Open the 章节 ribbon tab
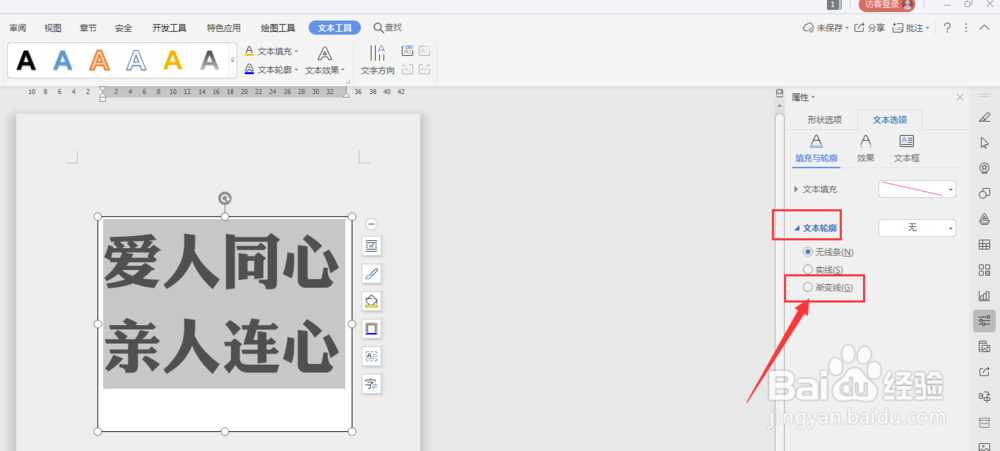This screenshot has height=451, width=1000. [88, 28]
